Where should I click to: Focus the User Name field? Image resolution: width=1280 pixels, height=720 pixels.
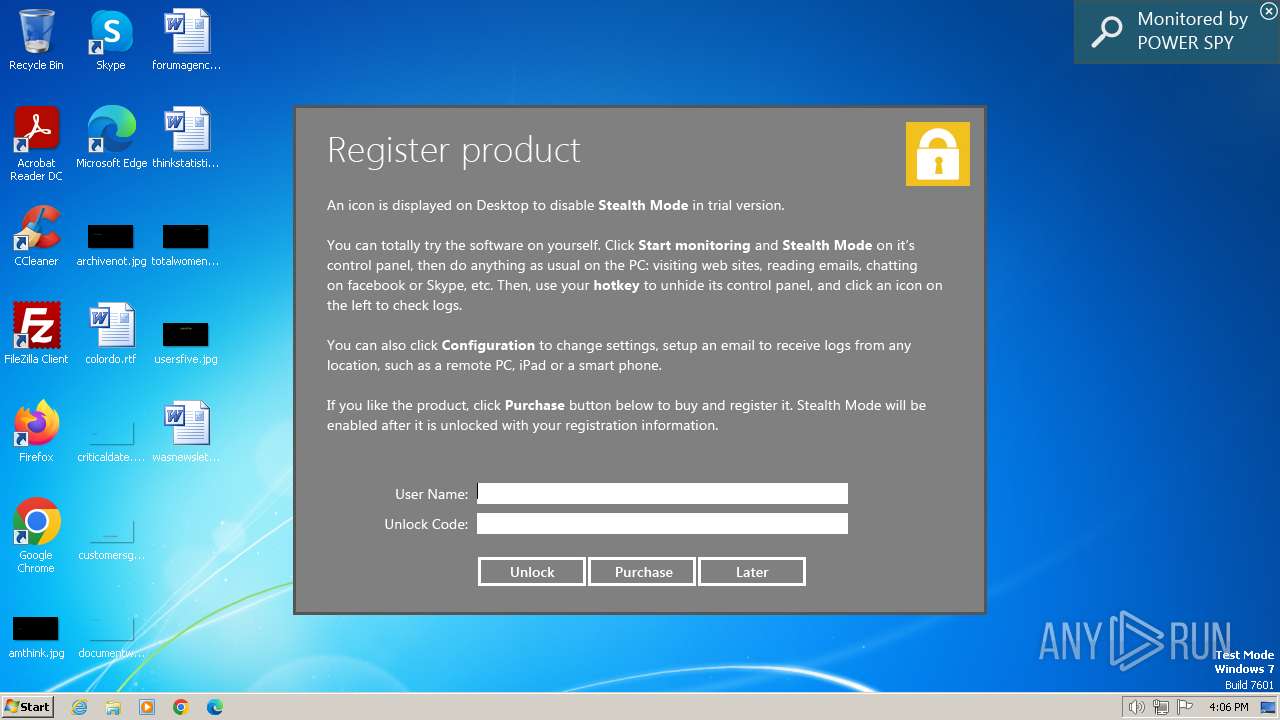[x=662, y=493]
